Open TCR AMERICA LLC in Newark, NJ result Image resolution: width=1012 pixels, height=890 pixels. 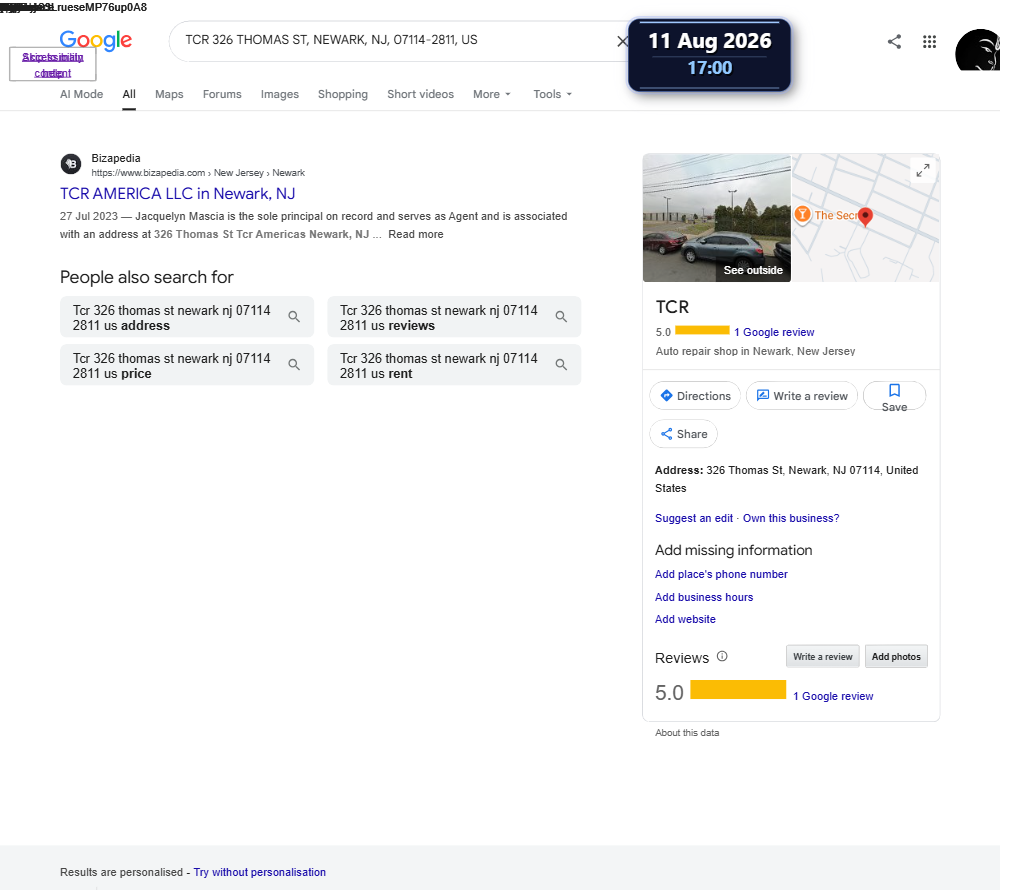pyautogui.click(x=177, y=194)
